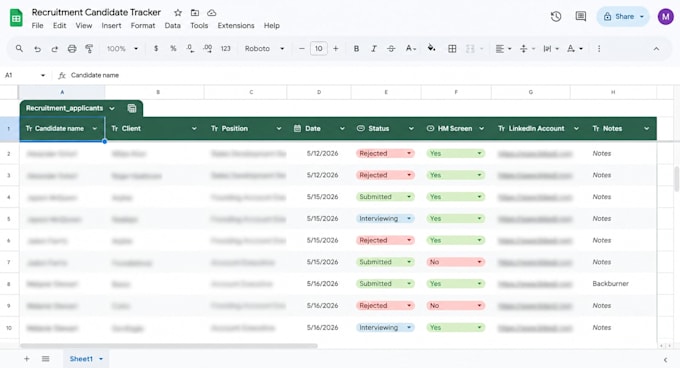Open the Roboto font dropdown
This screenshot has height=368, width=680.
pos(265,49)
